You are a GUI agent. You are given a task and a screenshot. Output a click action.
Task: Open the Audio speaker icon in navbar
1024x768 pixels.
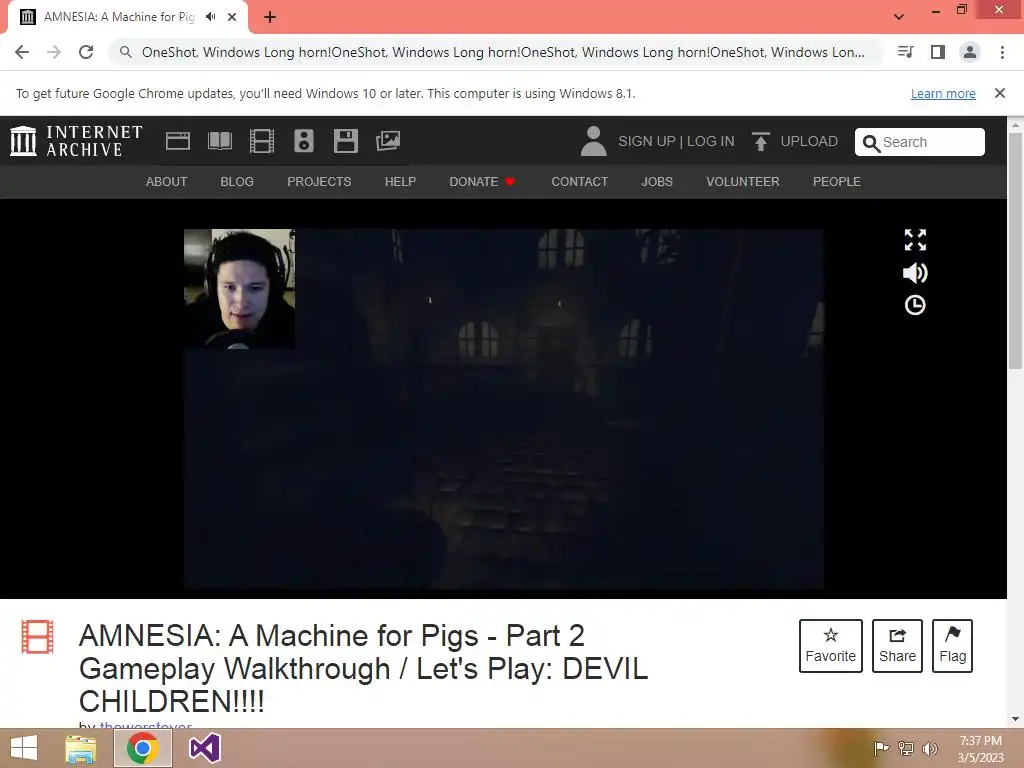point(304,141)
